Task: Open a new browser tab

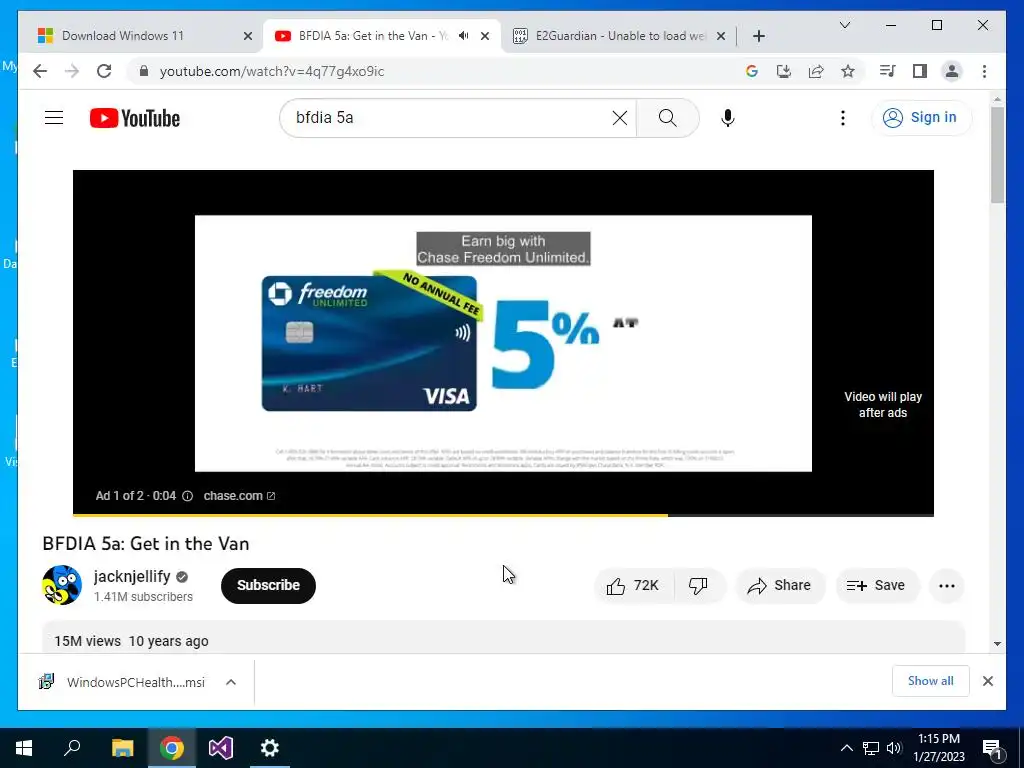Action: pyautogui.click(x=758, y=36)
